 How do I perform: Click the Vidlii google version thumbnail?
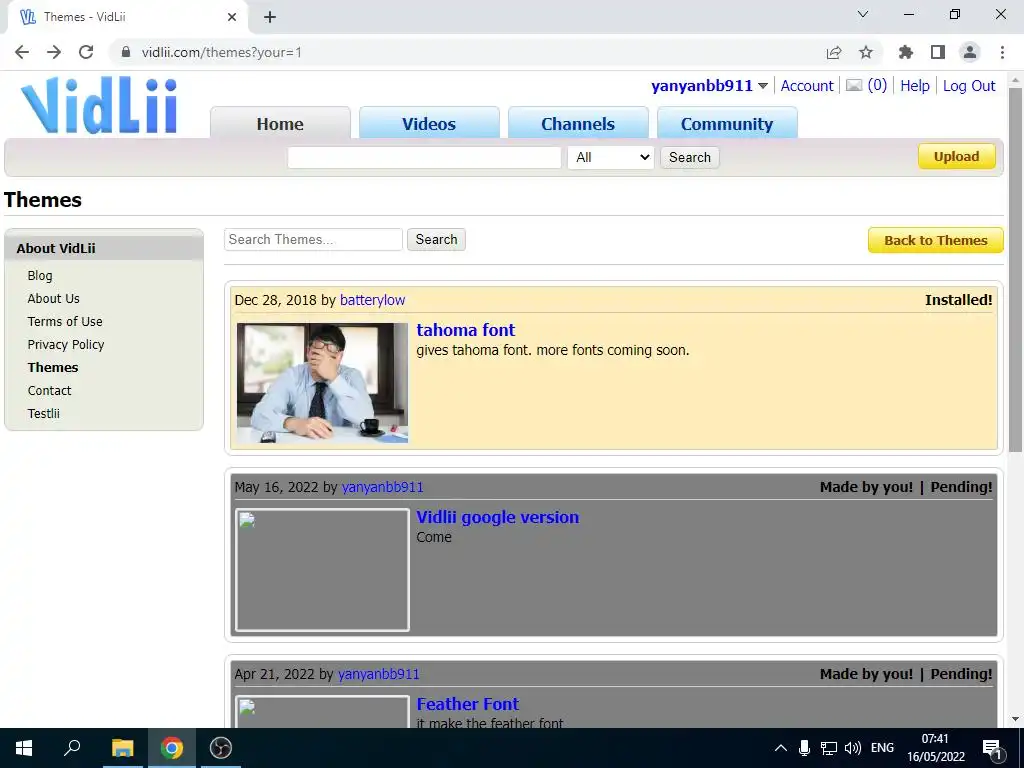pos(323,570)
